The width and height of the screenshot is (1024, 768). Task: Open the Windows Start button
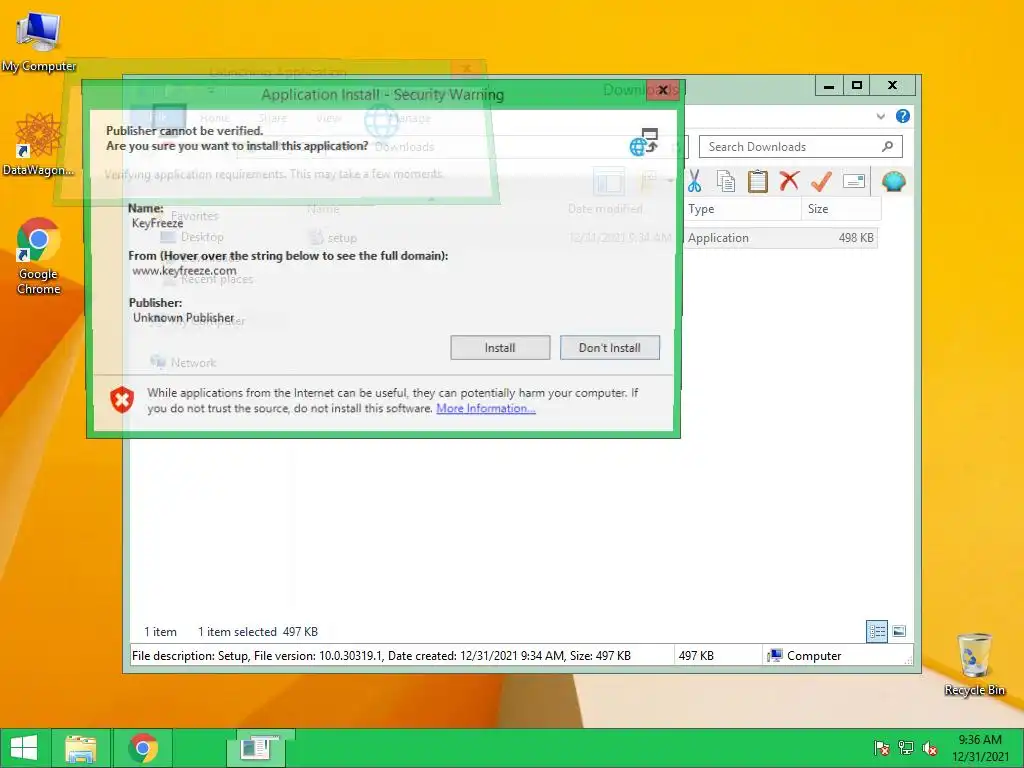24,748
